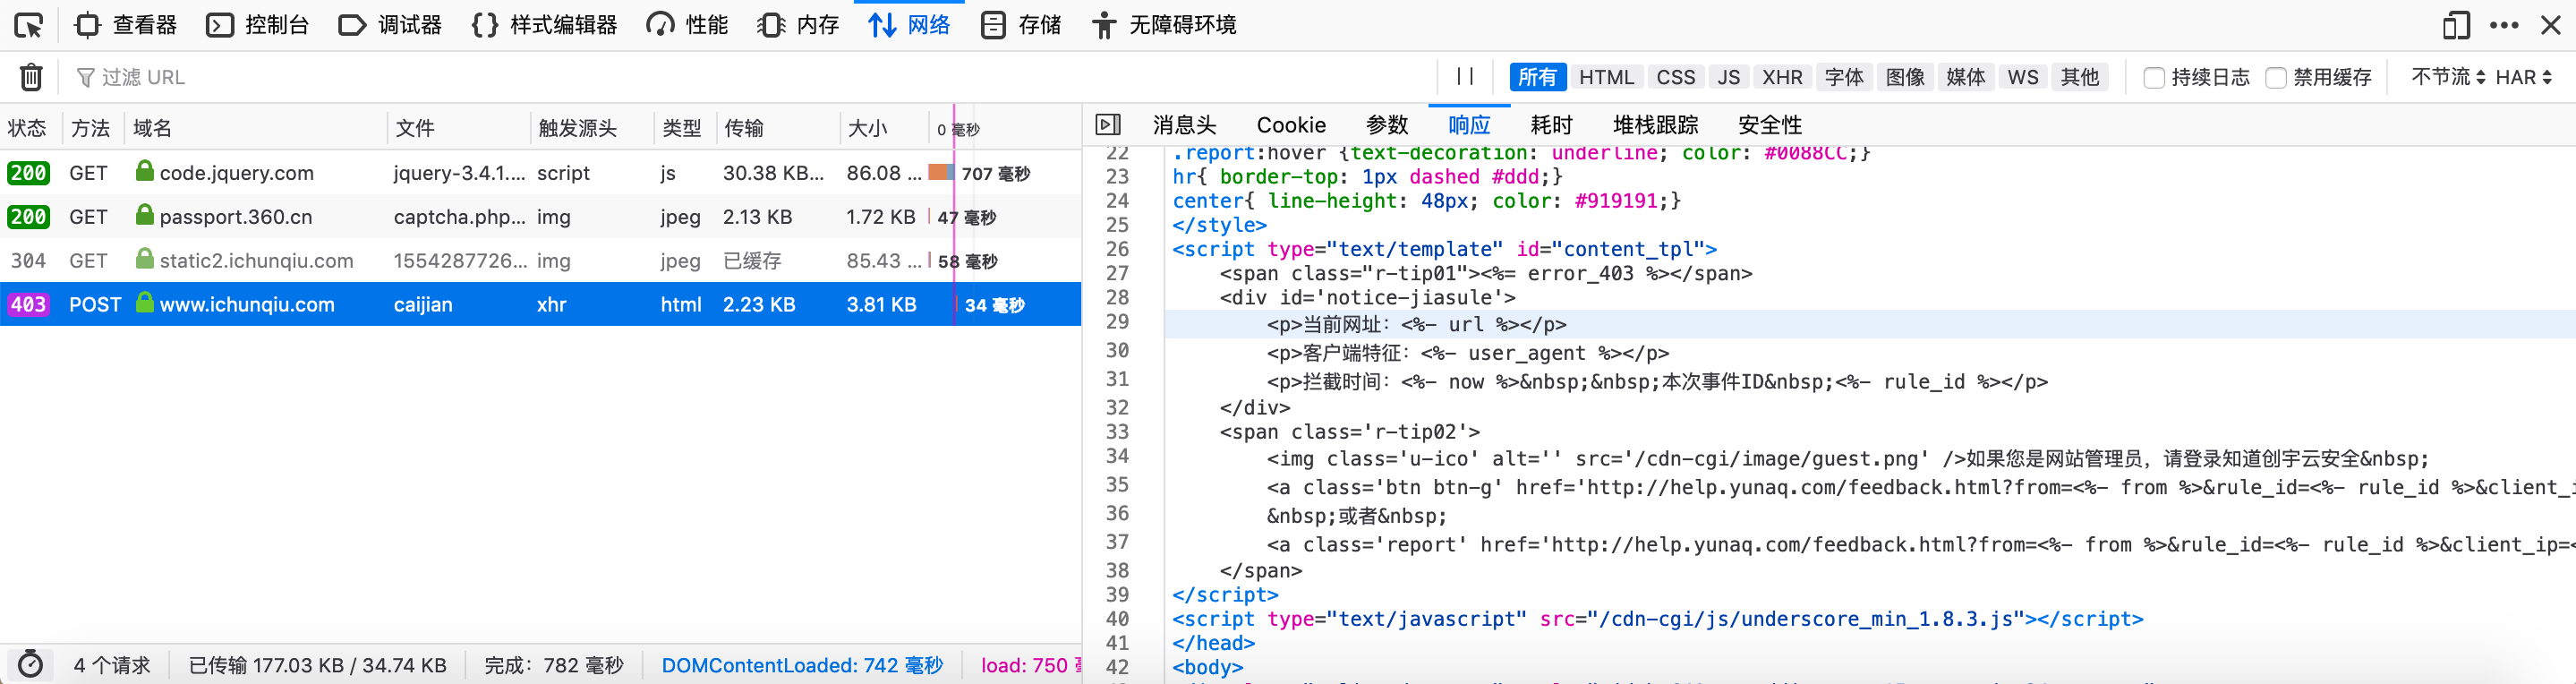Screen dimensions: 2576x684
Task: Sort by the 文件 column header
Action: click(x=458, y=128)
